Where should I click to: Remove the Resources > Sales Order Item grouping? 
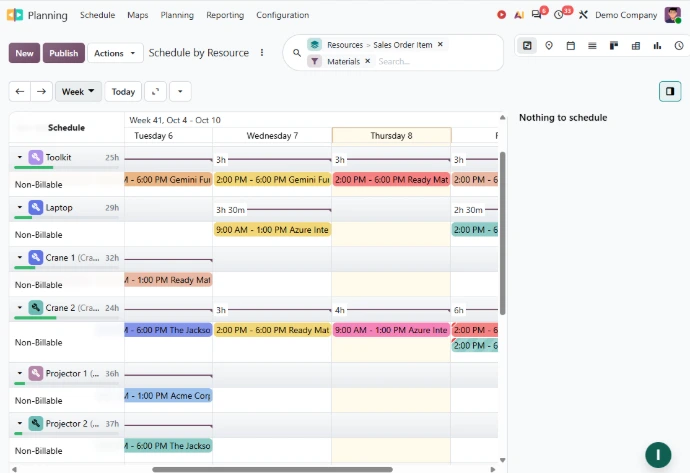(440, 44)
